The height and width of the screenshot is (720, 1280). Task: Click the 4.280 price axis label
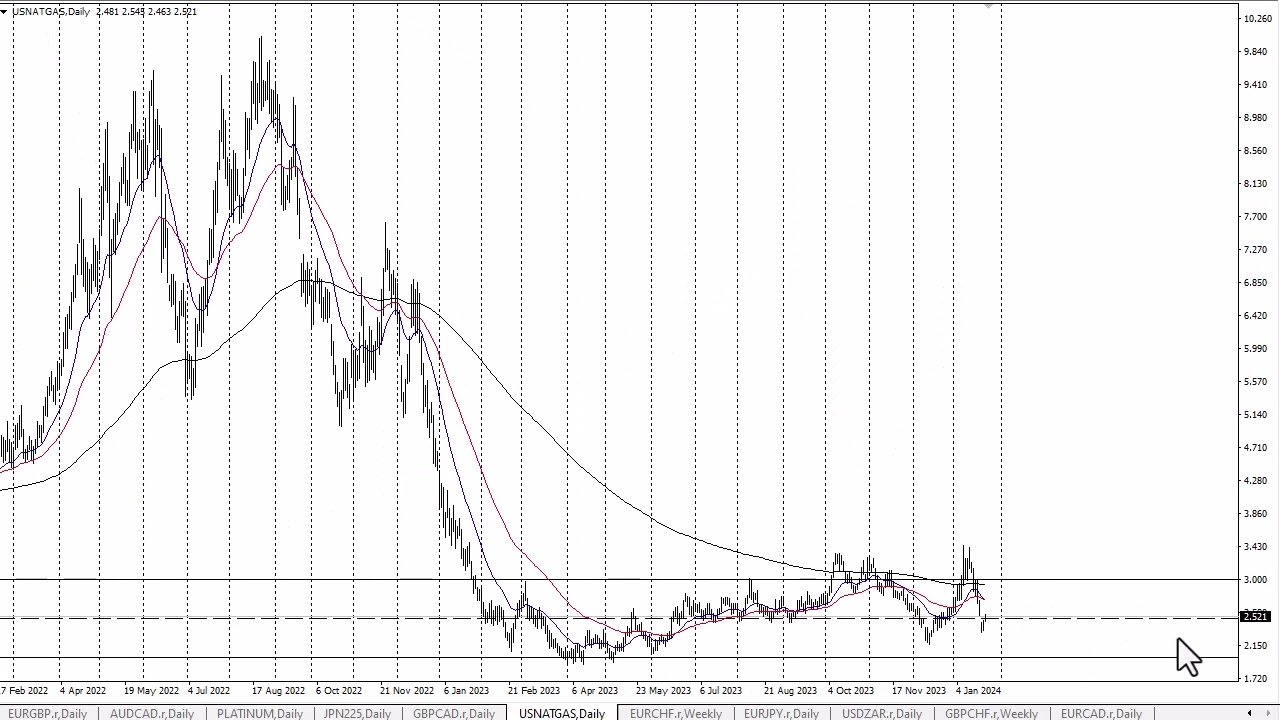point(1255,481)
